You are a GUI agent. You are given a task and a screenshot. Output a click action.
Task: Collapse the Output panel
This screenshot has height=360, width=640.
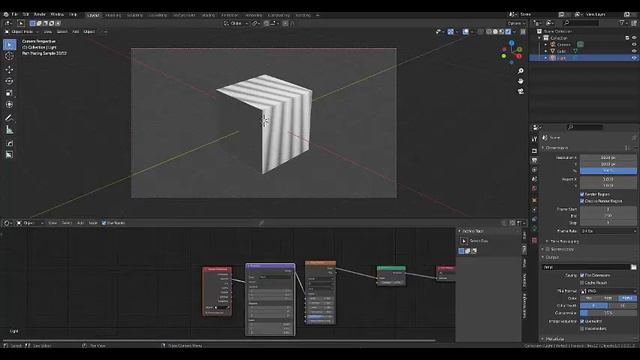point(551,257)
